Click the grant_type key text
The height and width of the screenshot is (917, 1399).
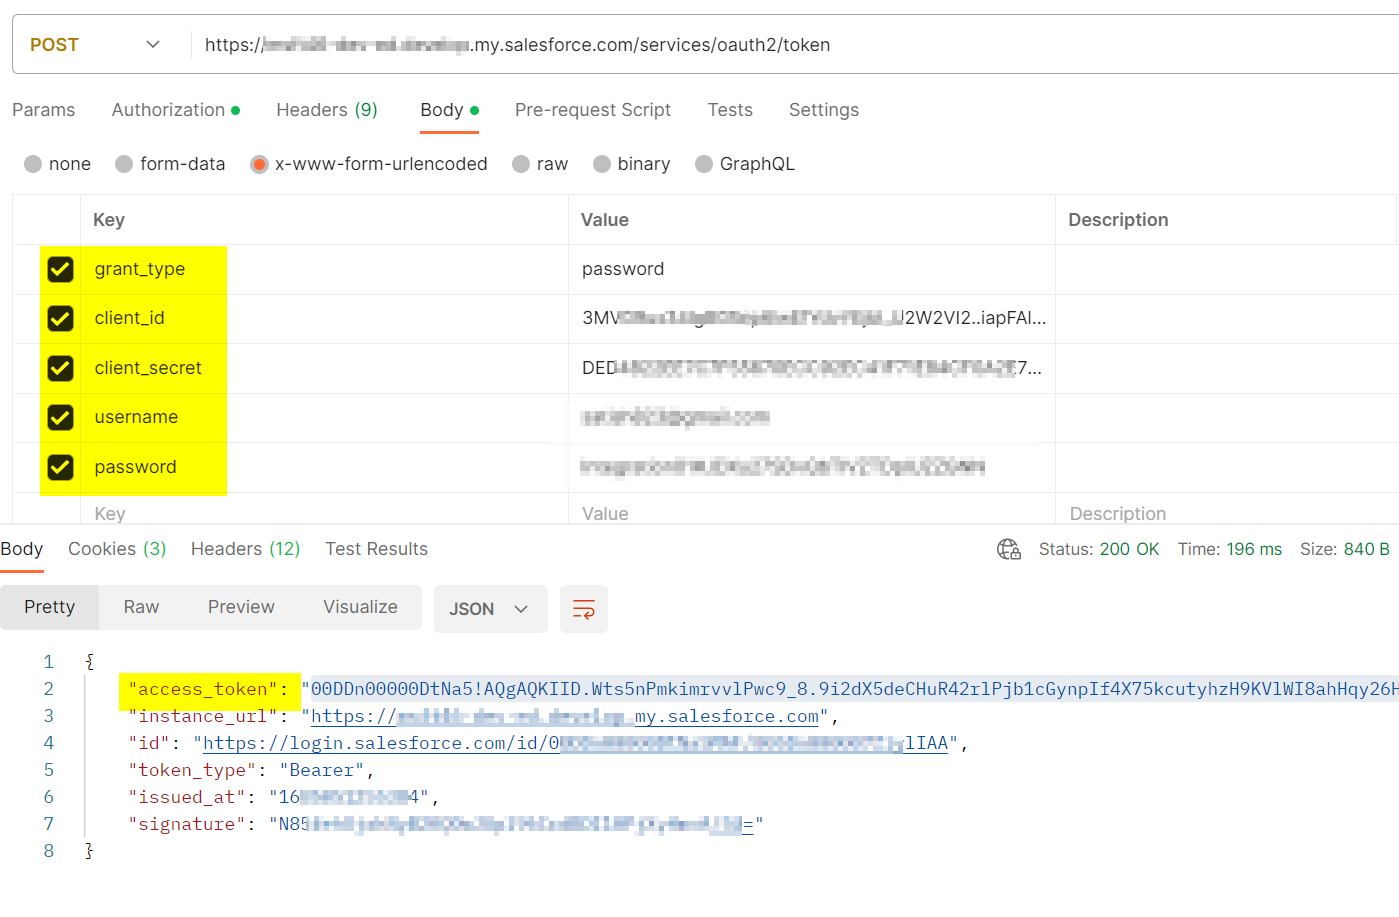pos(140,269)
